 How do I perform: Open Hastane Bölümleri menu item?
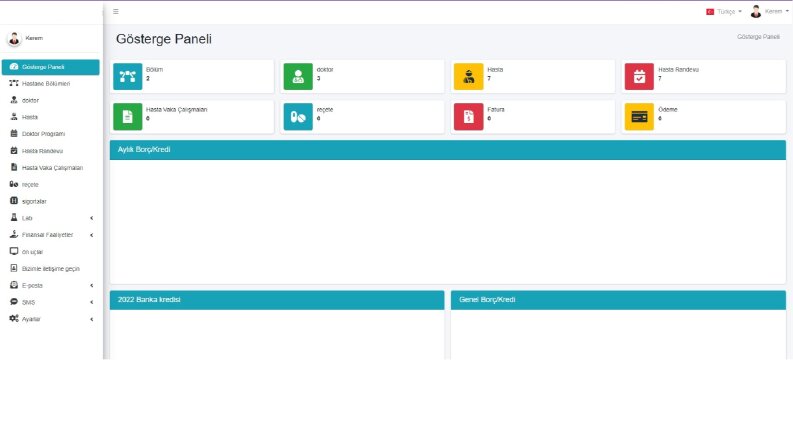[51, 83]
